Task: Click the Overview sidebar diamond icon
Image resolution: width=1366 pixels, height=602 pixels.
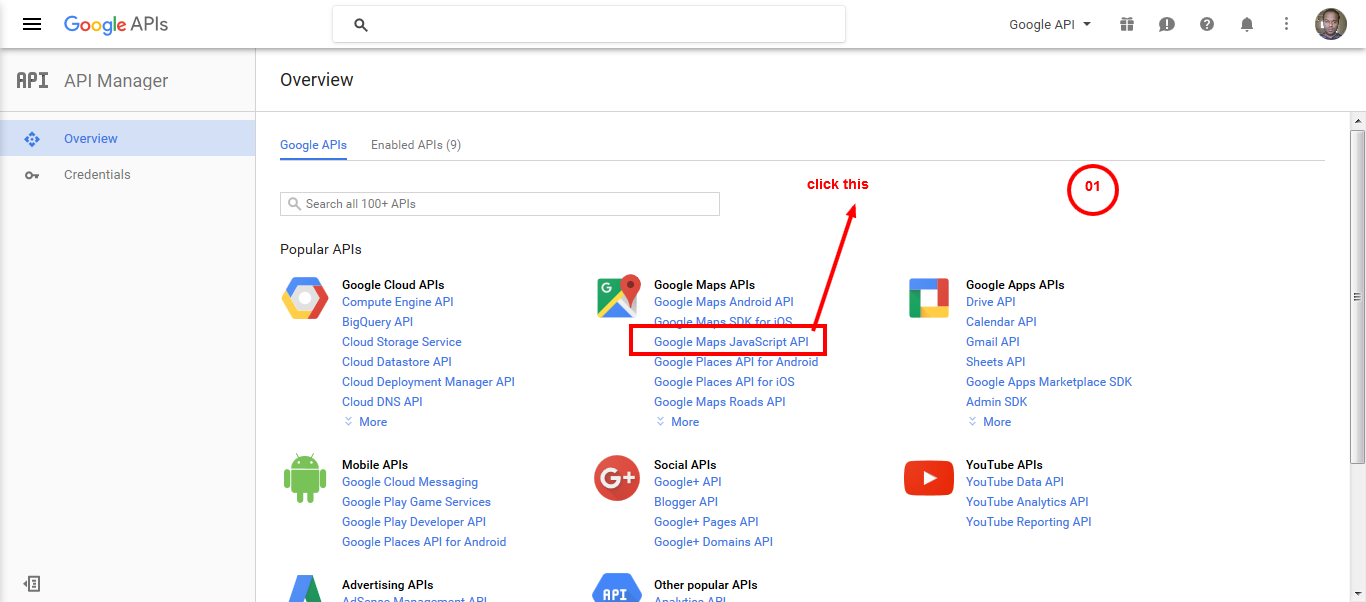Action: [x=32, y=139]
